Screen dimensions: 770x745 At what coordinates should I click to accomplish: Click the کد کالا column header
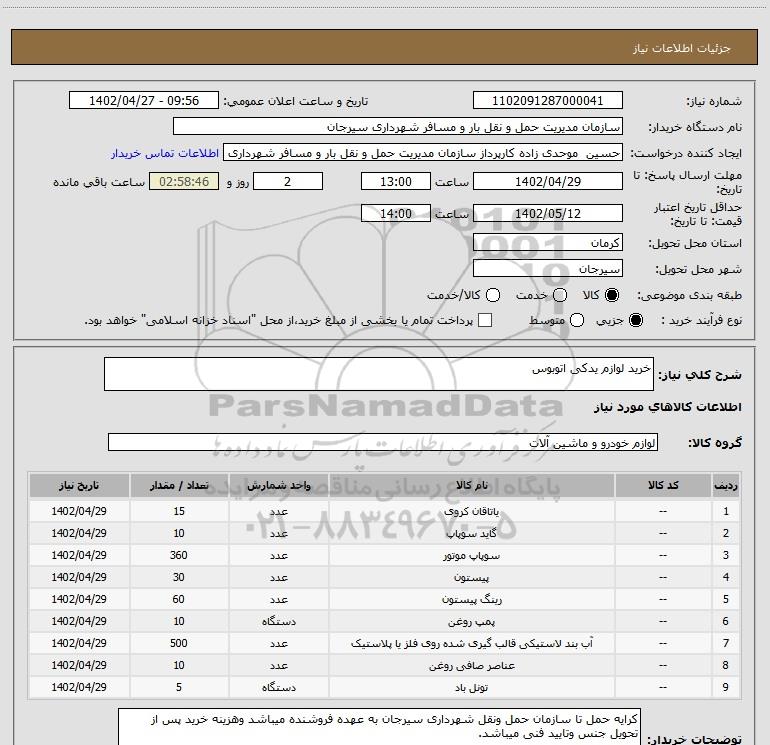(663, 485)
